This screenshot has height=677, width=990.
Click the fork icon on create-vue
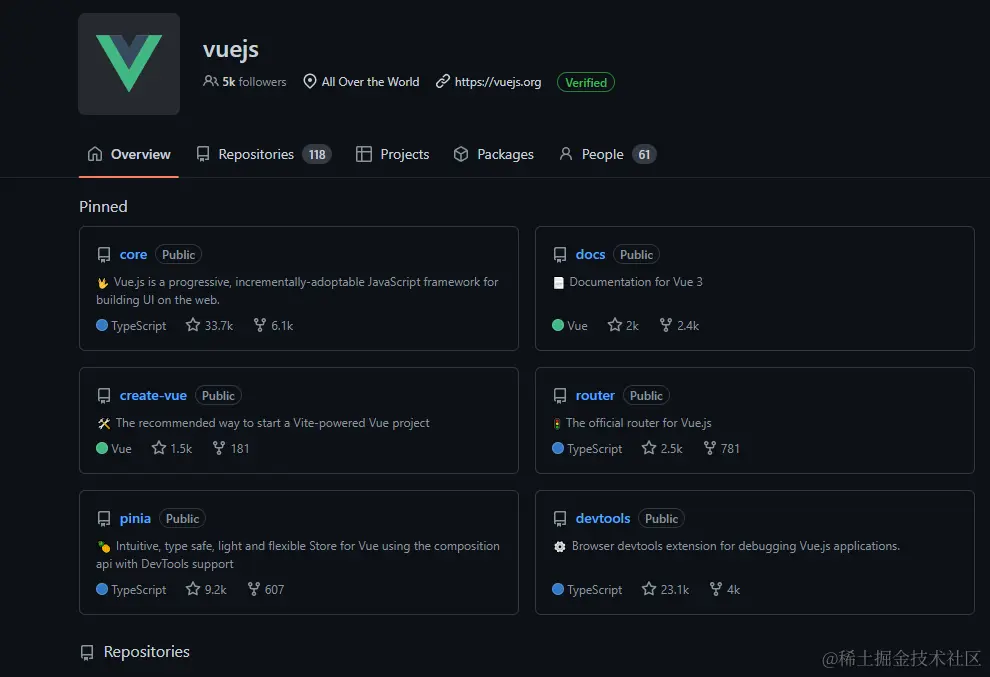pos(219,448)
